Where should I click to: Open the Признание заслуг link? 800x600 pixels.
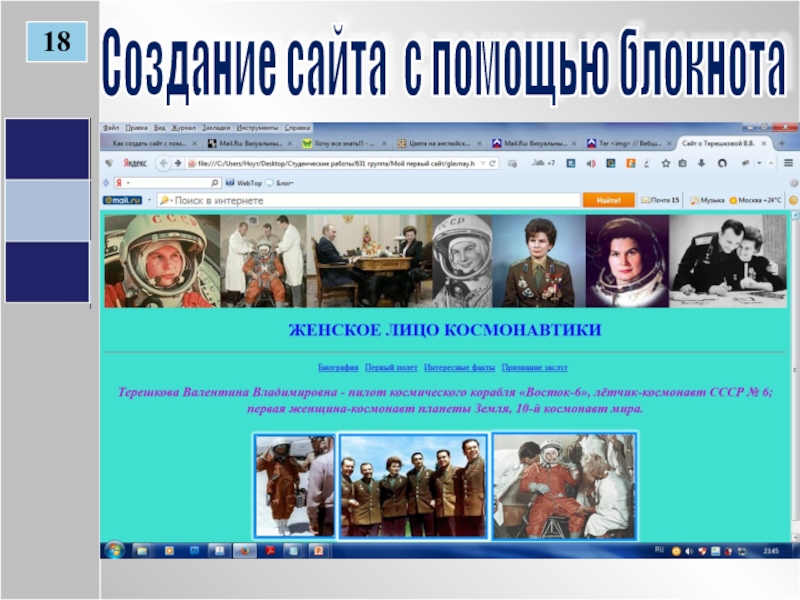point(534,367)
